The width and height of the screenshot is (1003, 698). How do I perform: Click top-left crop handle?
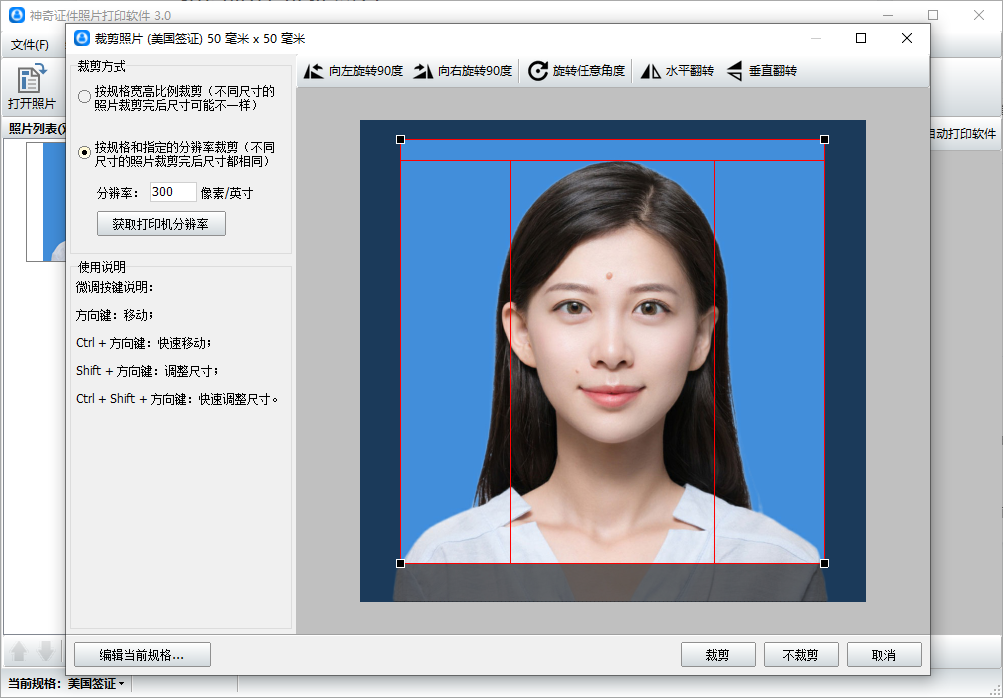(x=401, y=140)
